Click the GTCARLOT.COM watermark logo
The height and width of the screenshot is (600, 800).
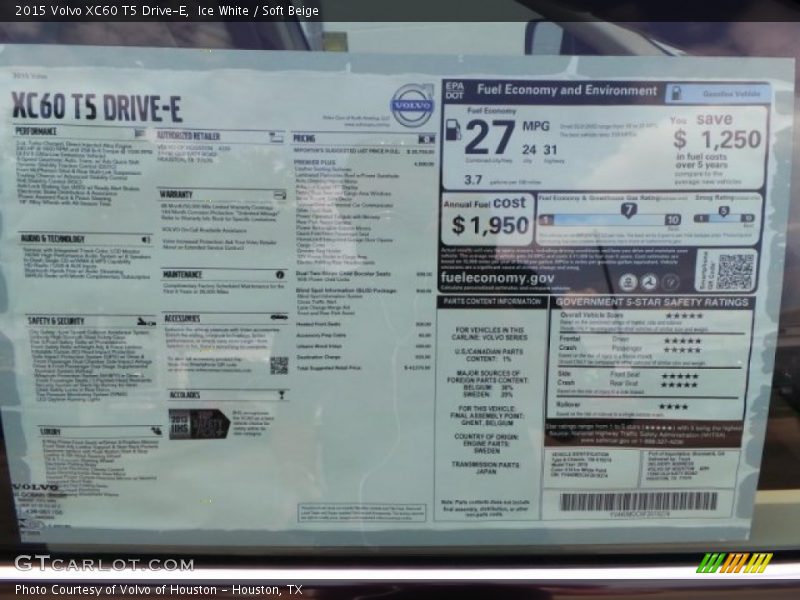point(104,564)
